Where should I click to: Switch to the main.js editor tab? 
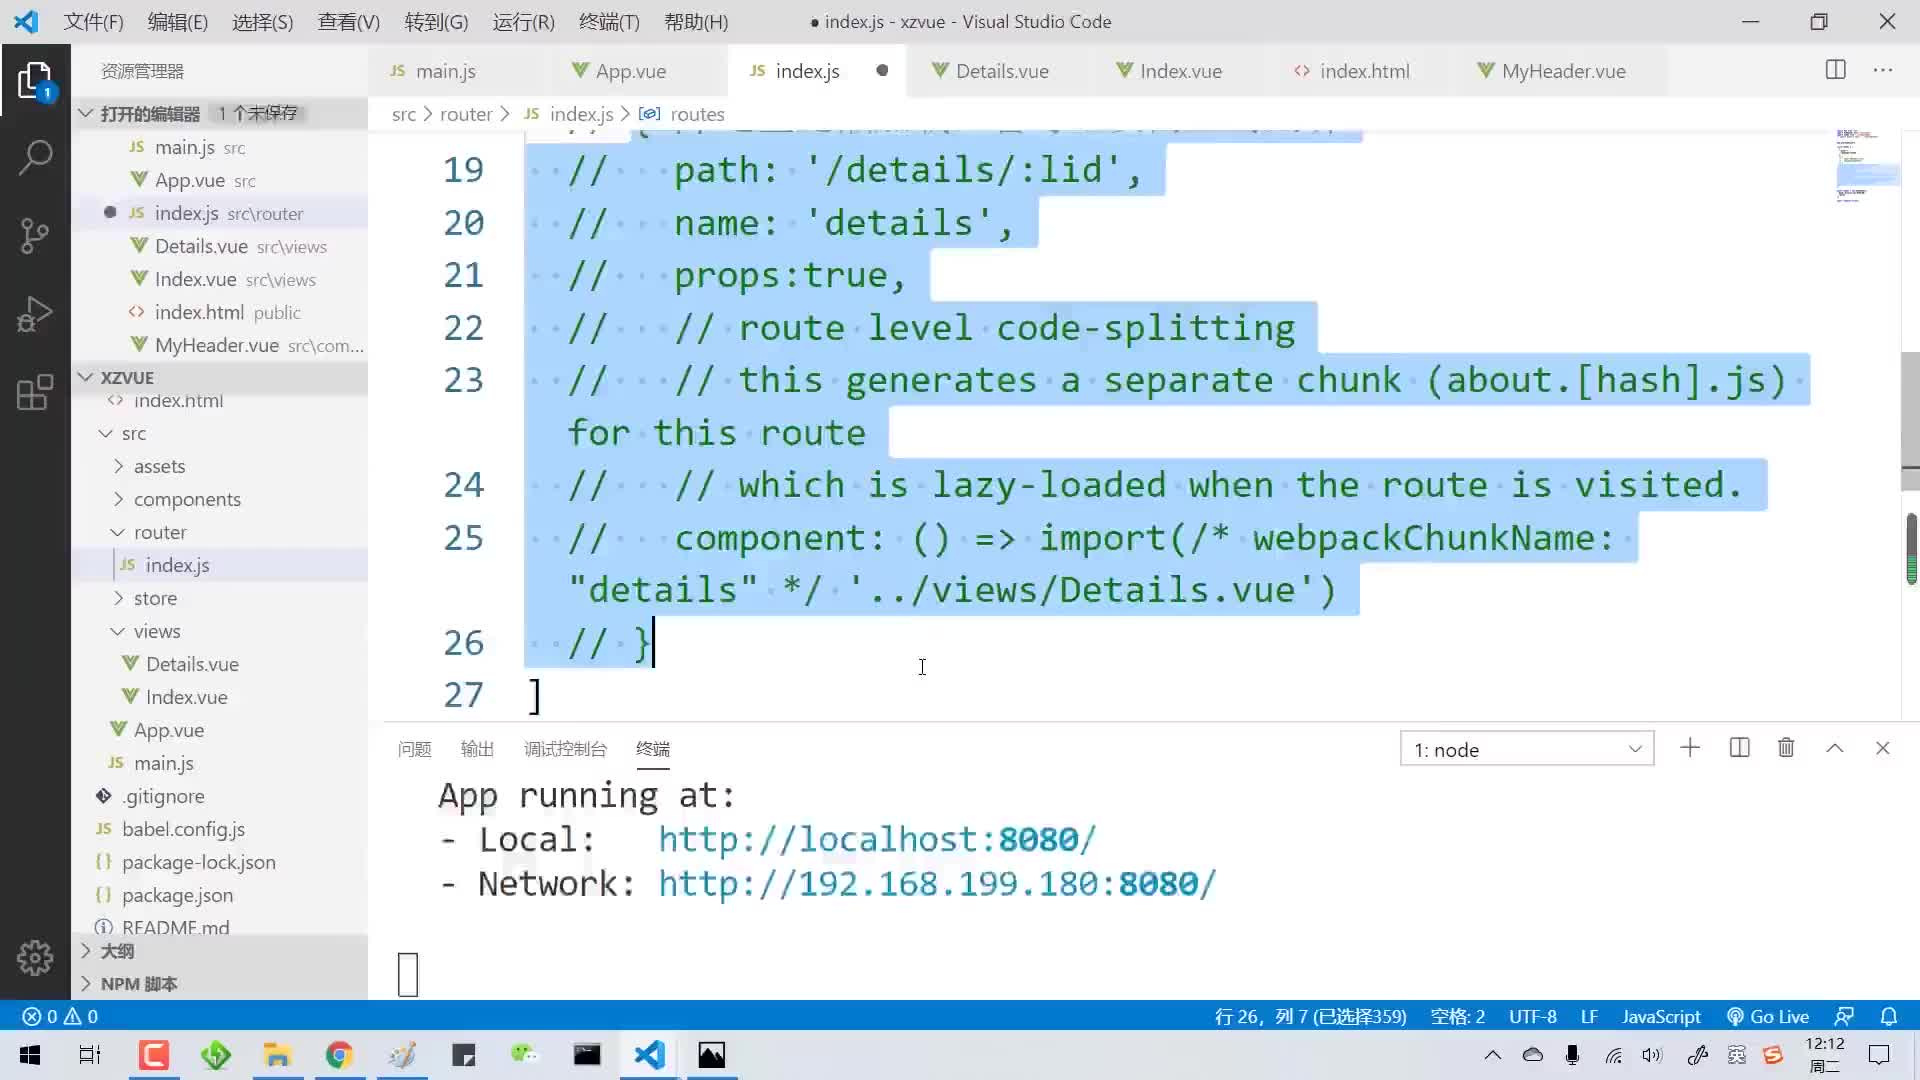pyautogui.click(x=445, y=71)
